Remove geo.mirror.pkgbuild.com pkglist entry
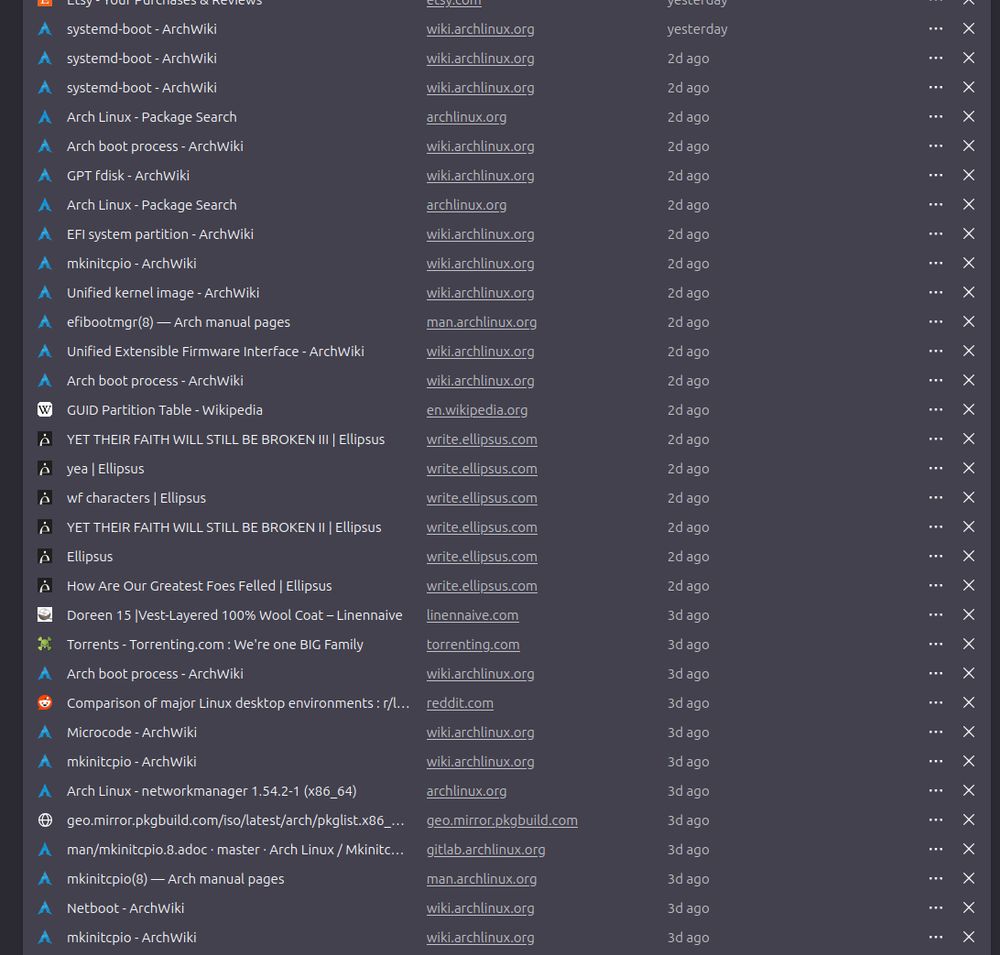The image size is (1000, 955). pyautogui.click(x=968, y=820)
